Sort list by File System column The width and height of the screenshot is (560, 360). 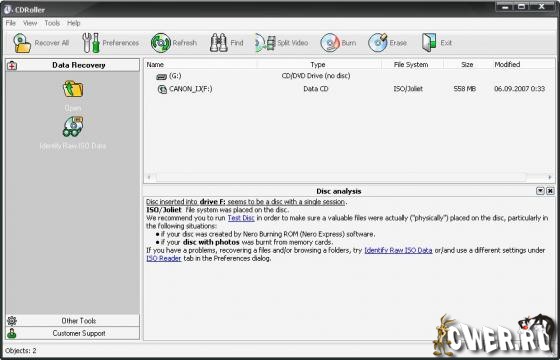[412, 65]
